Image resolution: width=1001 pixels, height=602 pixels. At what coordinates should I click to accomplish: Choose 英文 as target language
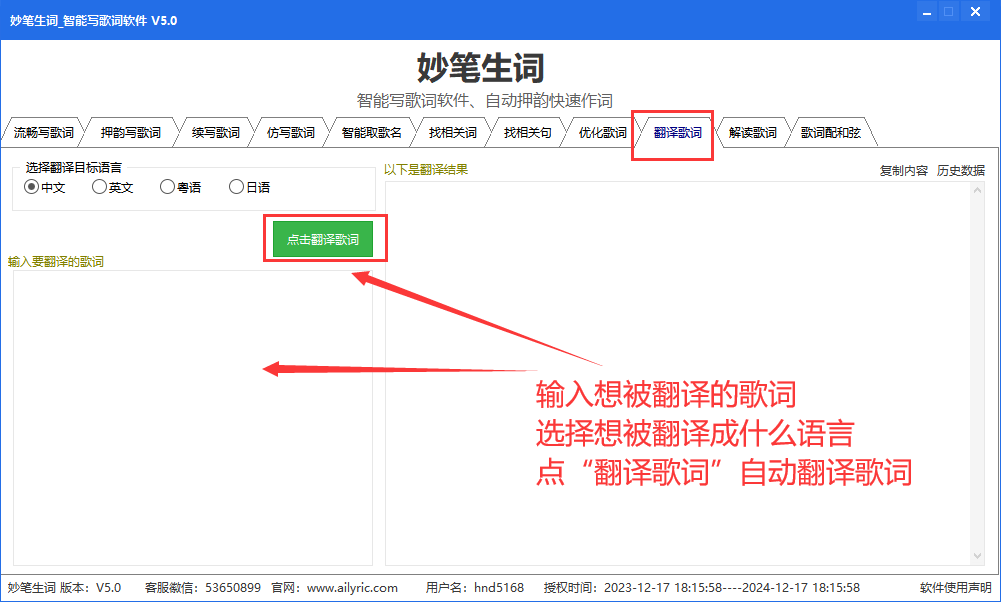tap(112, 187)
